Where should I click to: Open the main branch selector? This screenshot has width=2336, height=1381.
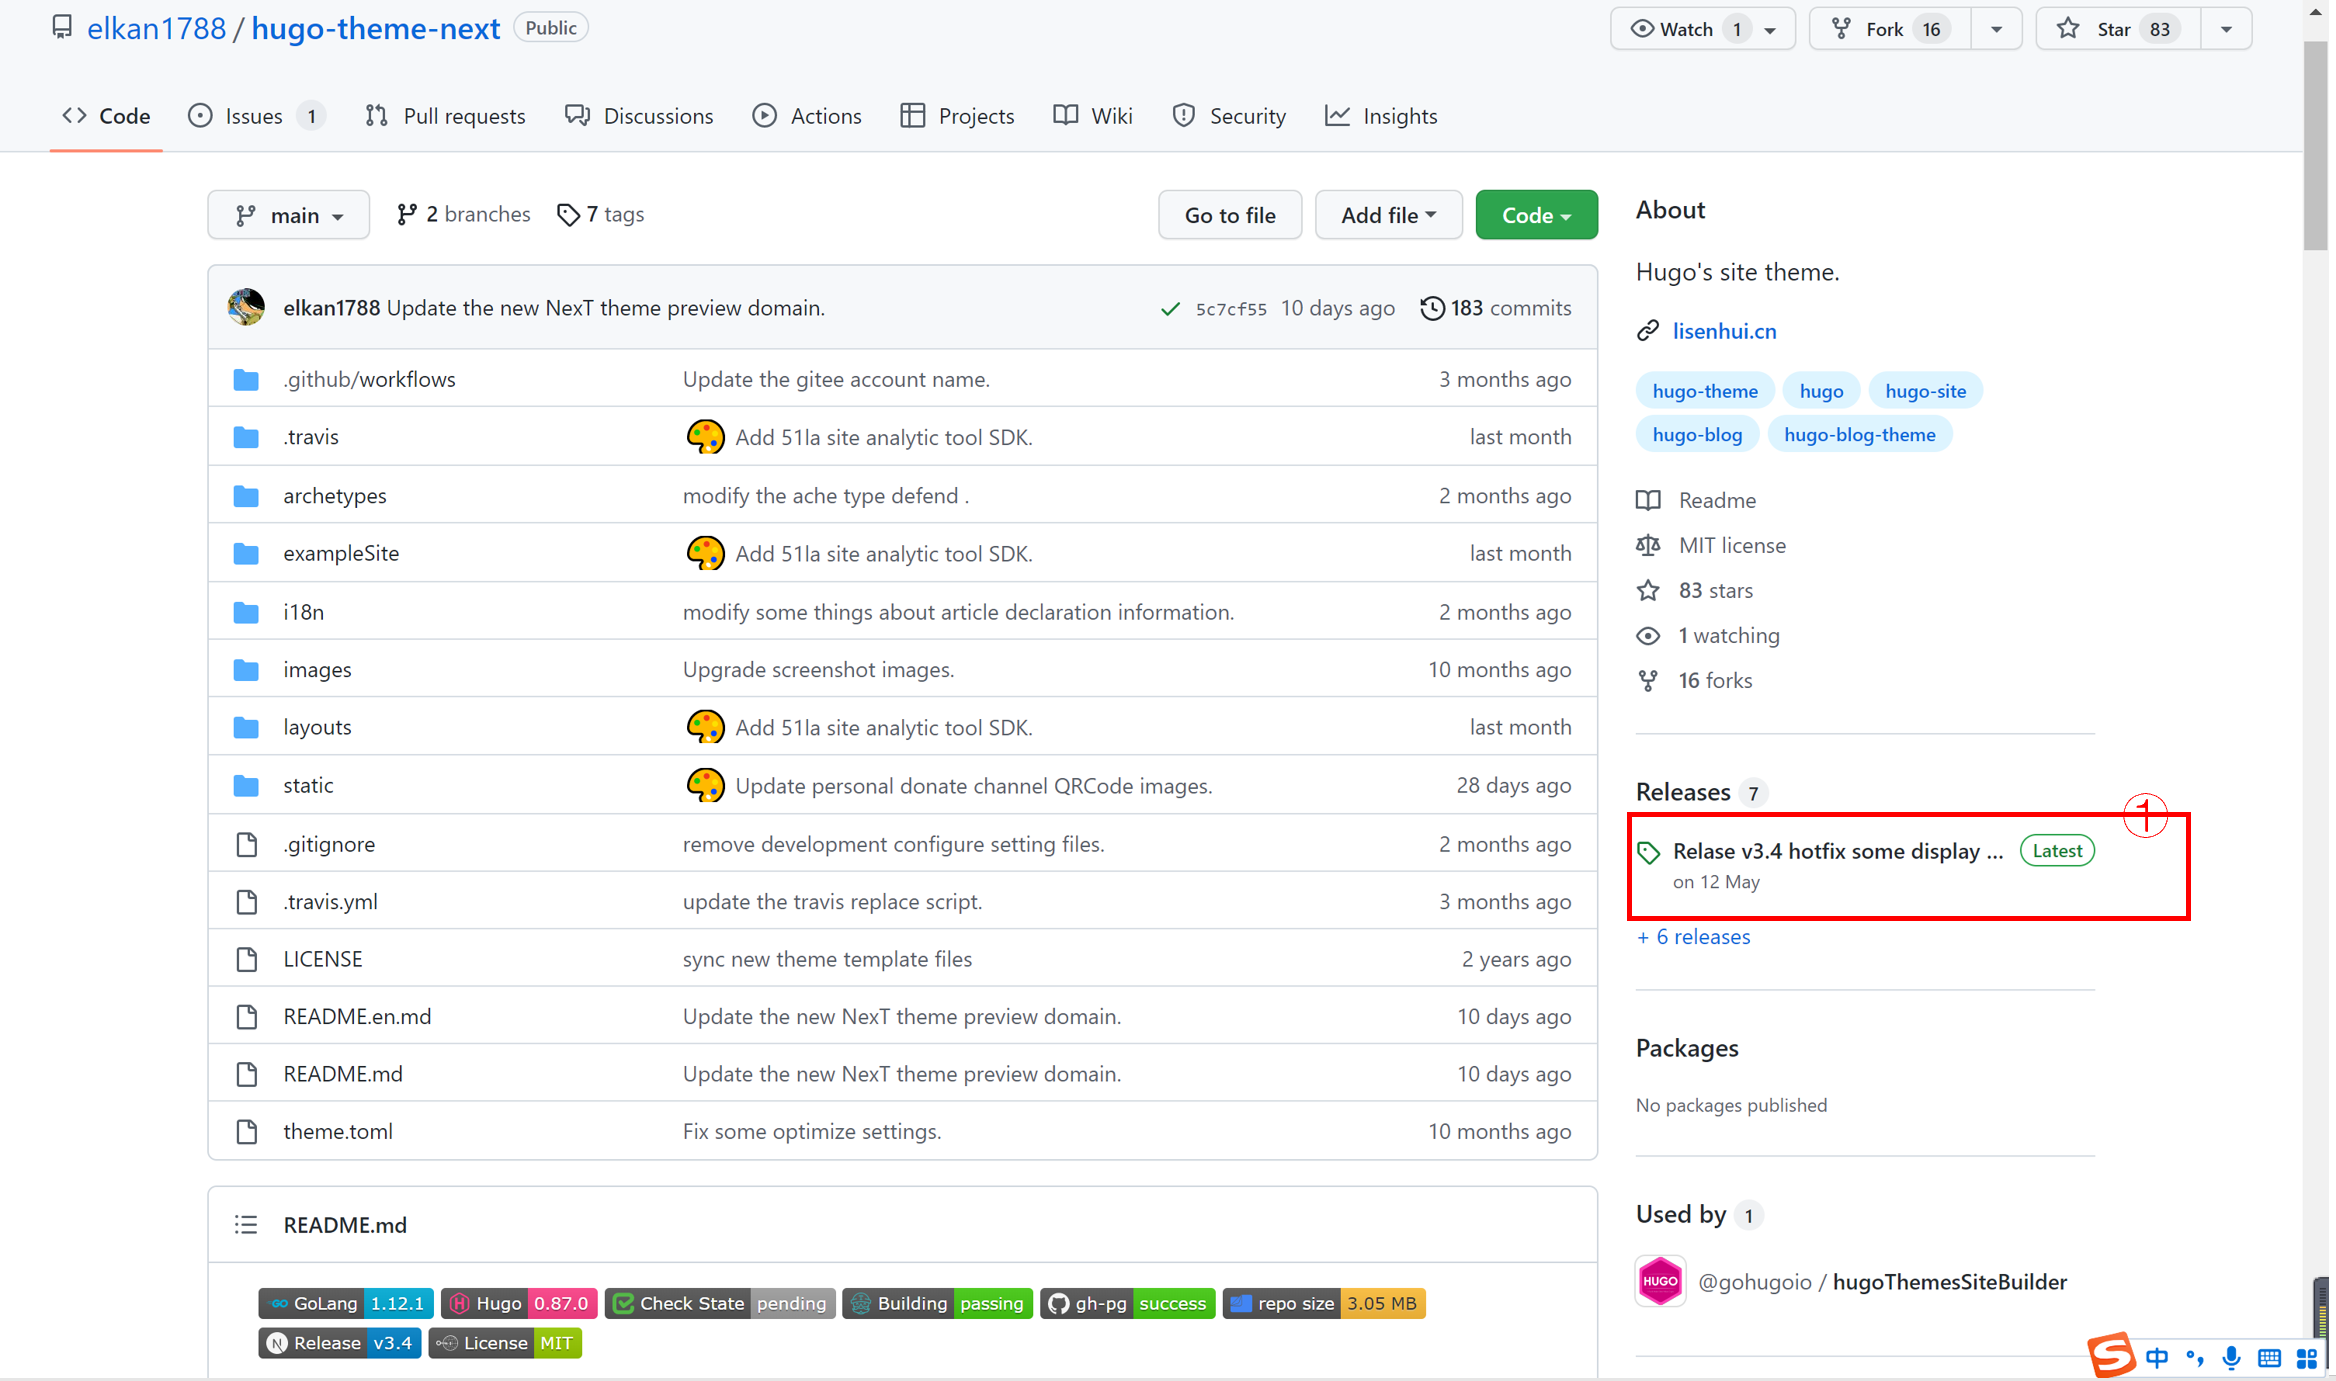(x=289, y=215)
